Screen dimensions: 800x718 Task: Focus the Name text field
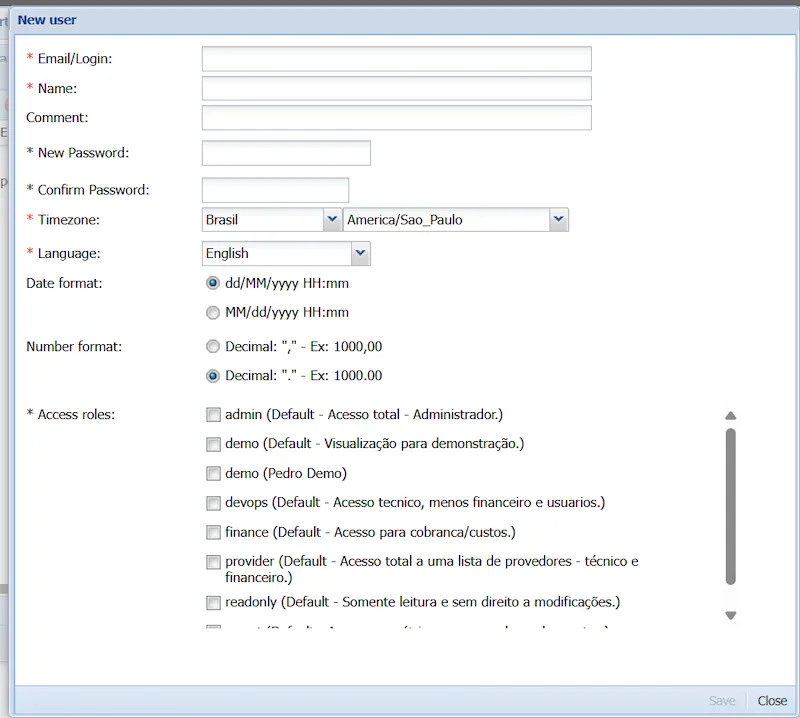[396, 88]
